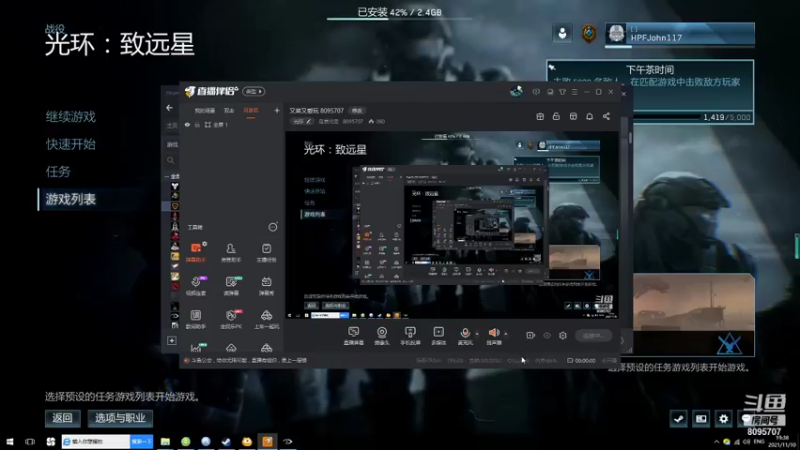800x450 pixels.
Task: Collapse the right panel chevron of streaming app
Action: click(x=622, y=340)
